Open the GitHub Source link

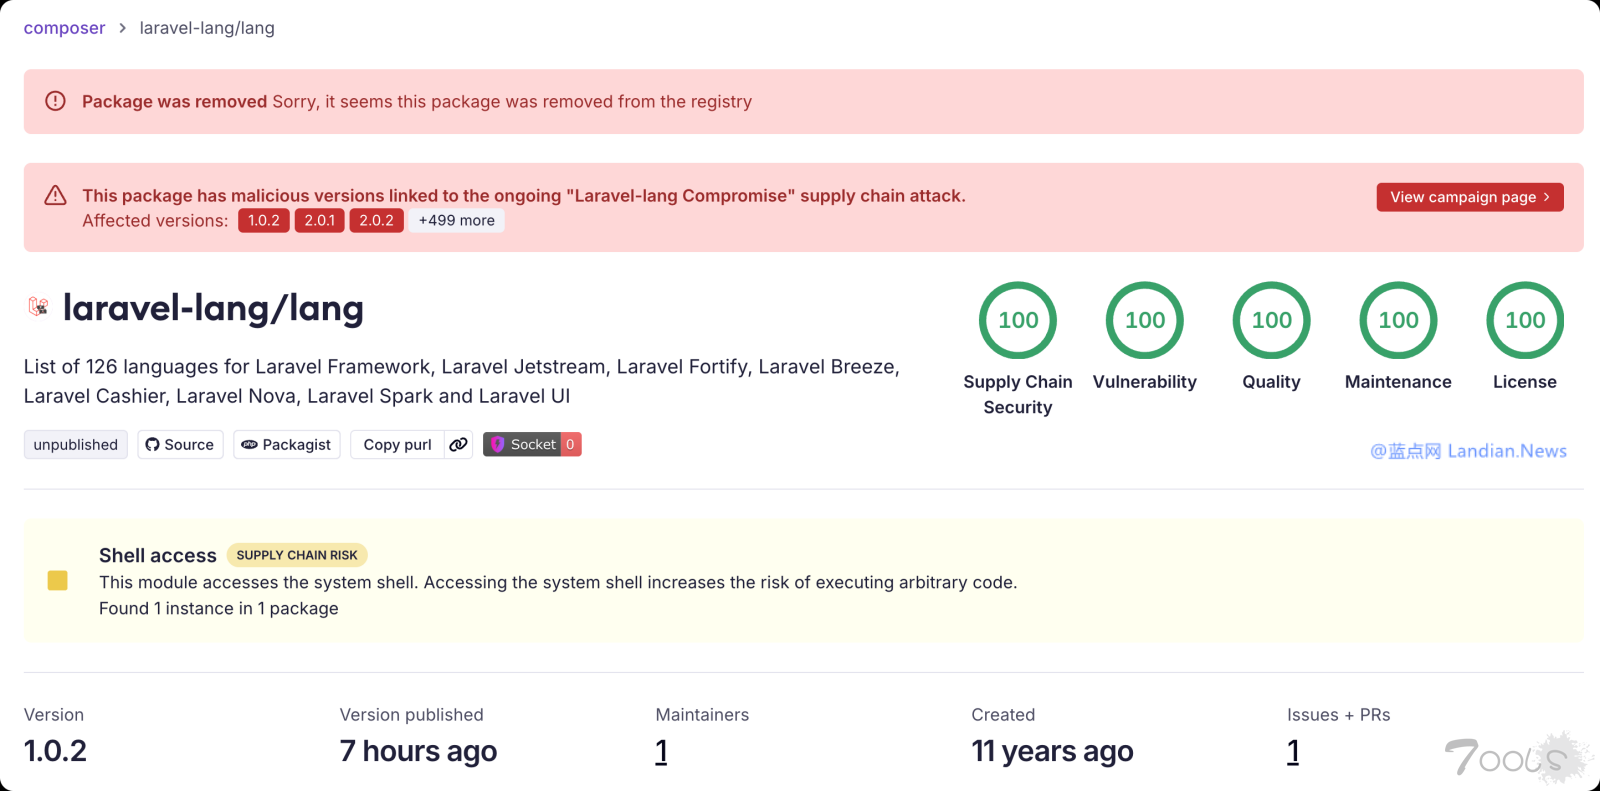click(x=180, y=445)
